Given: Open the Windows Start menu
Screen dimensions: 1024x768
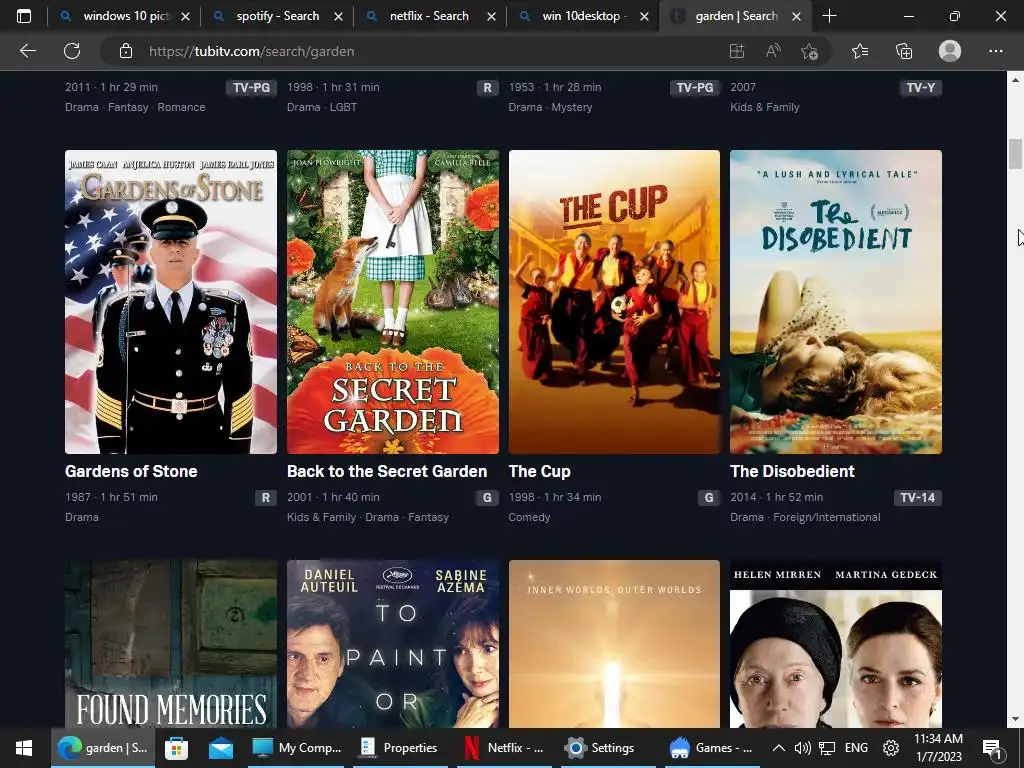Looking at the screenshot, I should click(x=24, y=748).
